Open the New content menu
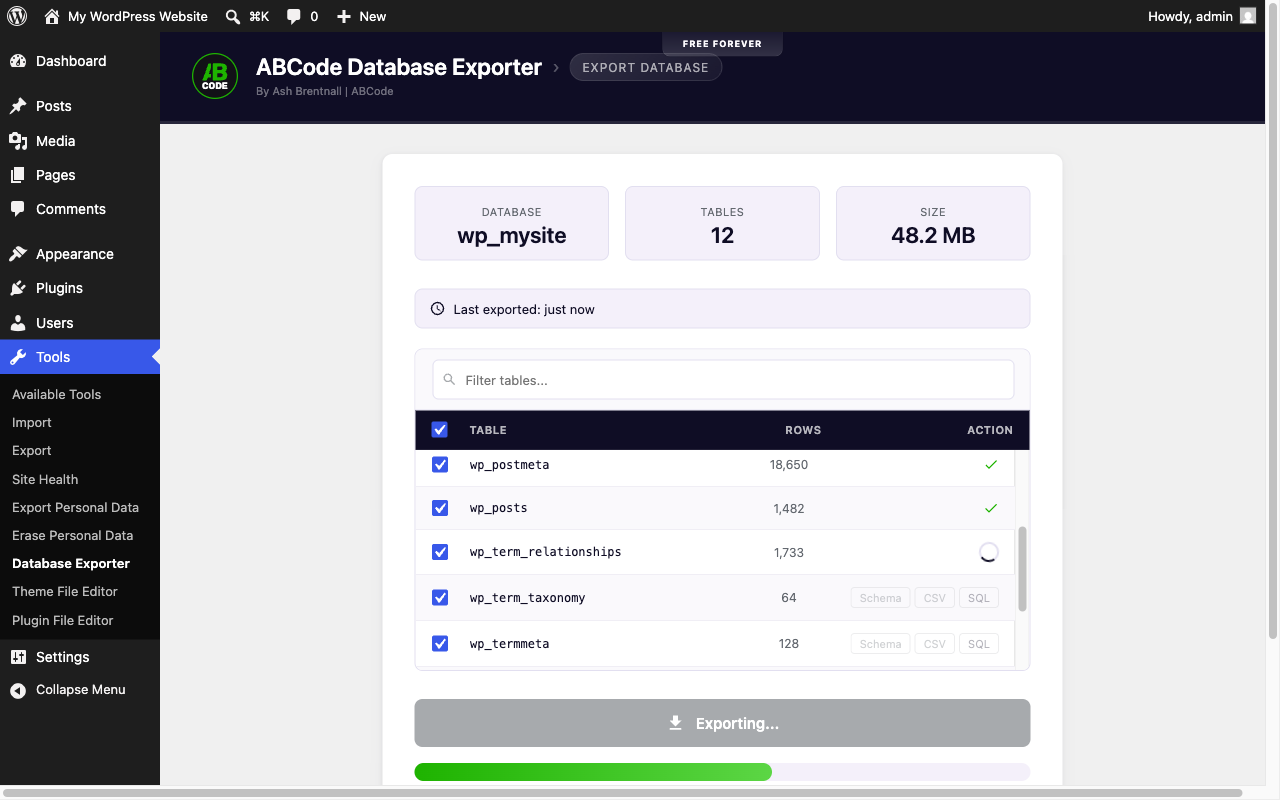 point(361,16)
